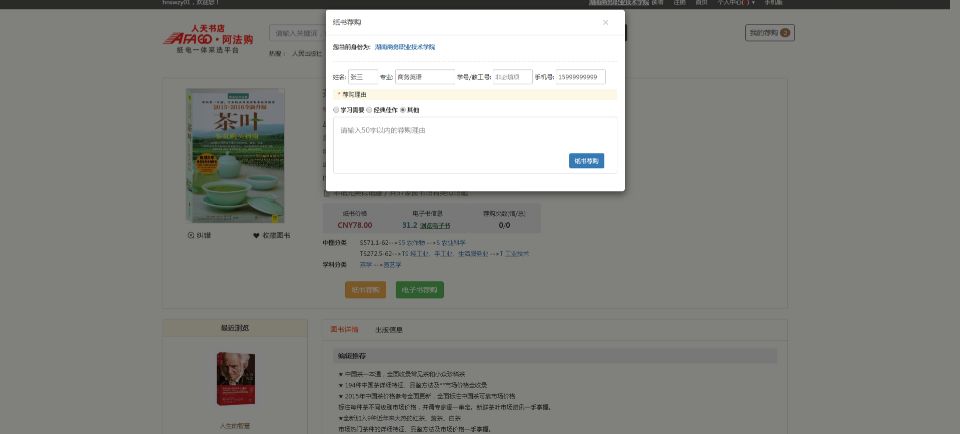The height and width of the screenshot is (434, 960).
Task: Switch to the 出版信息 tab
Action: point(389,328)
